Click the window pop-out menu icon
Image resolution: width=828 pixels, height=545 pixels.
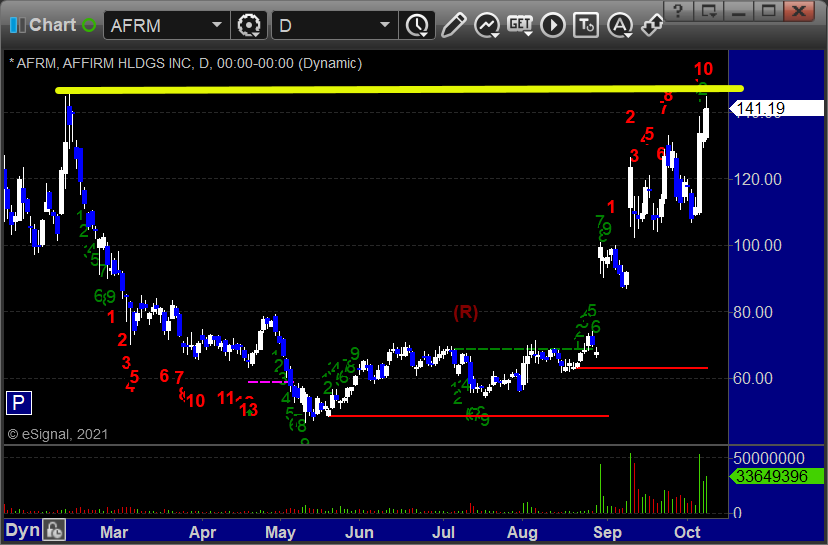tap(709, 11)
